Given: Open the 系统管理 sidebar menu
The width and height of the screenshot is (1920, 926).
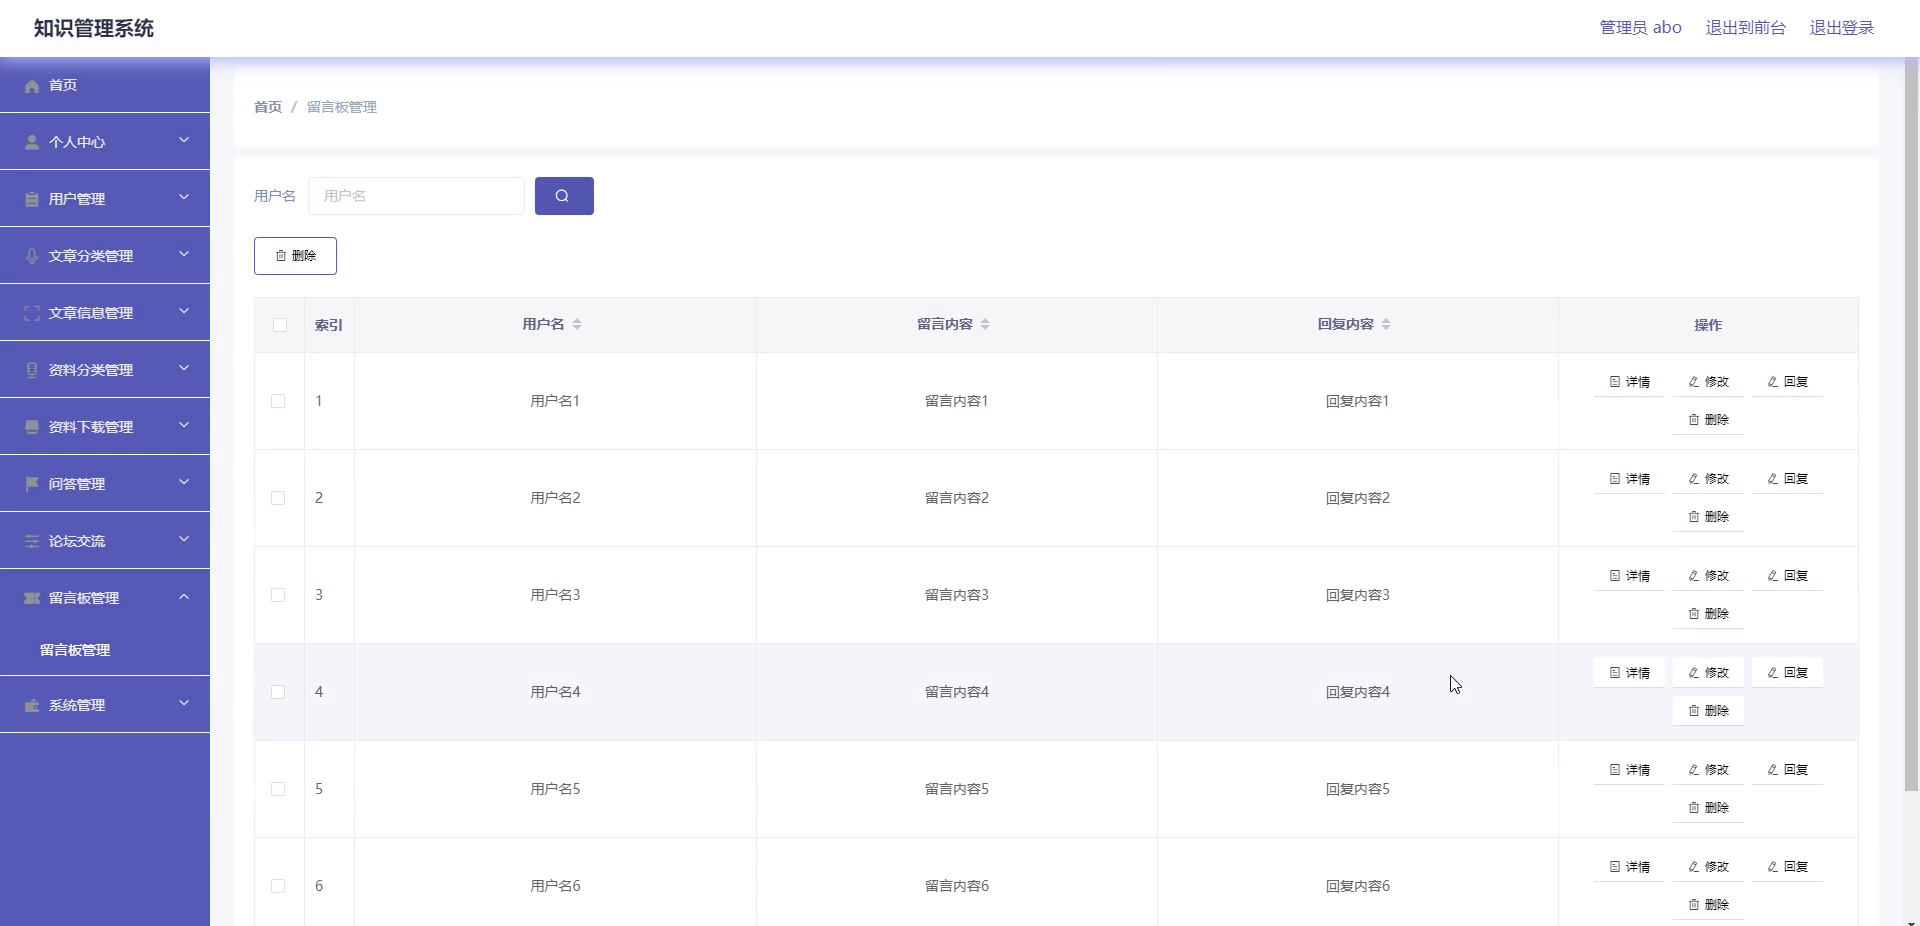Looking at the screenshot, I should click(105, 704).
